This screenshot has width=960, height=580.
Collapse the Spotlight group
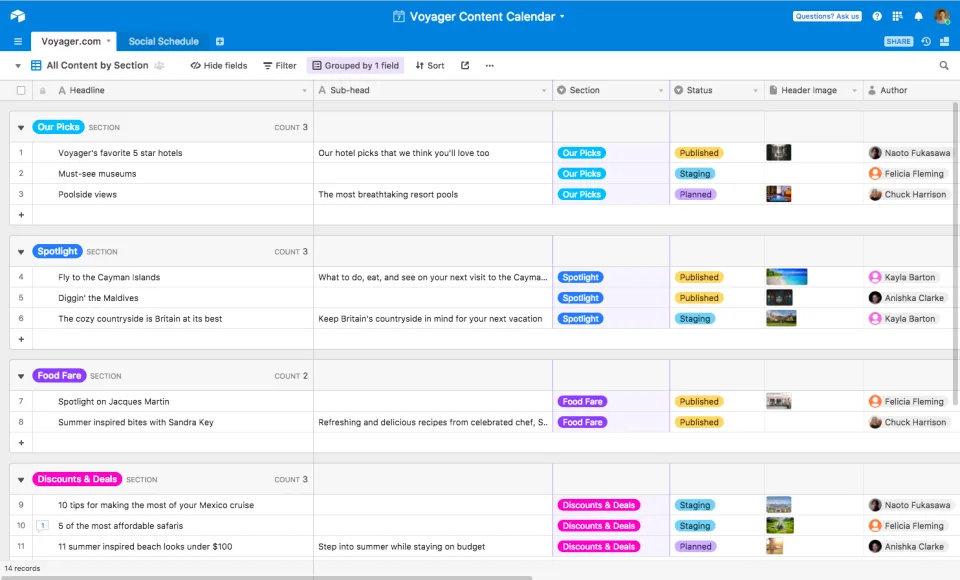coord(21,252)
